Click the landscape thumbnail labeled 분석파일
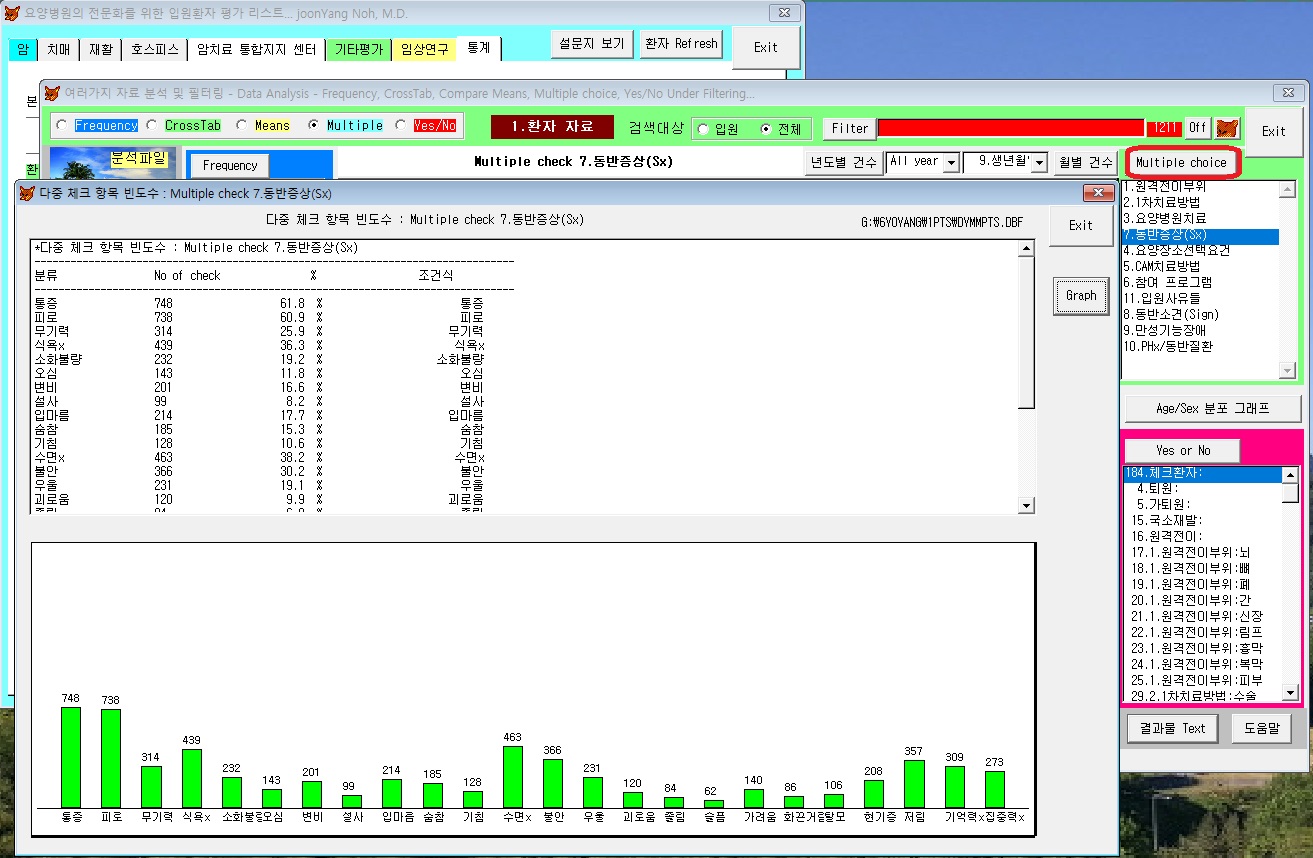The width and height of the screenshot is (1313, 858). click(x=113, y=162)
